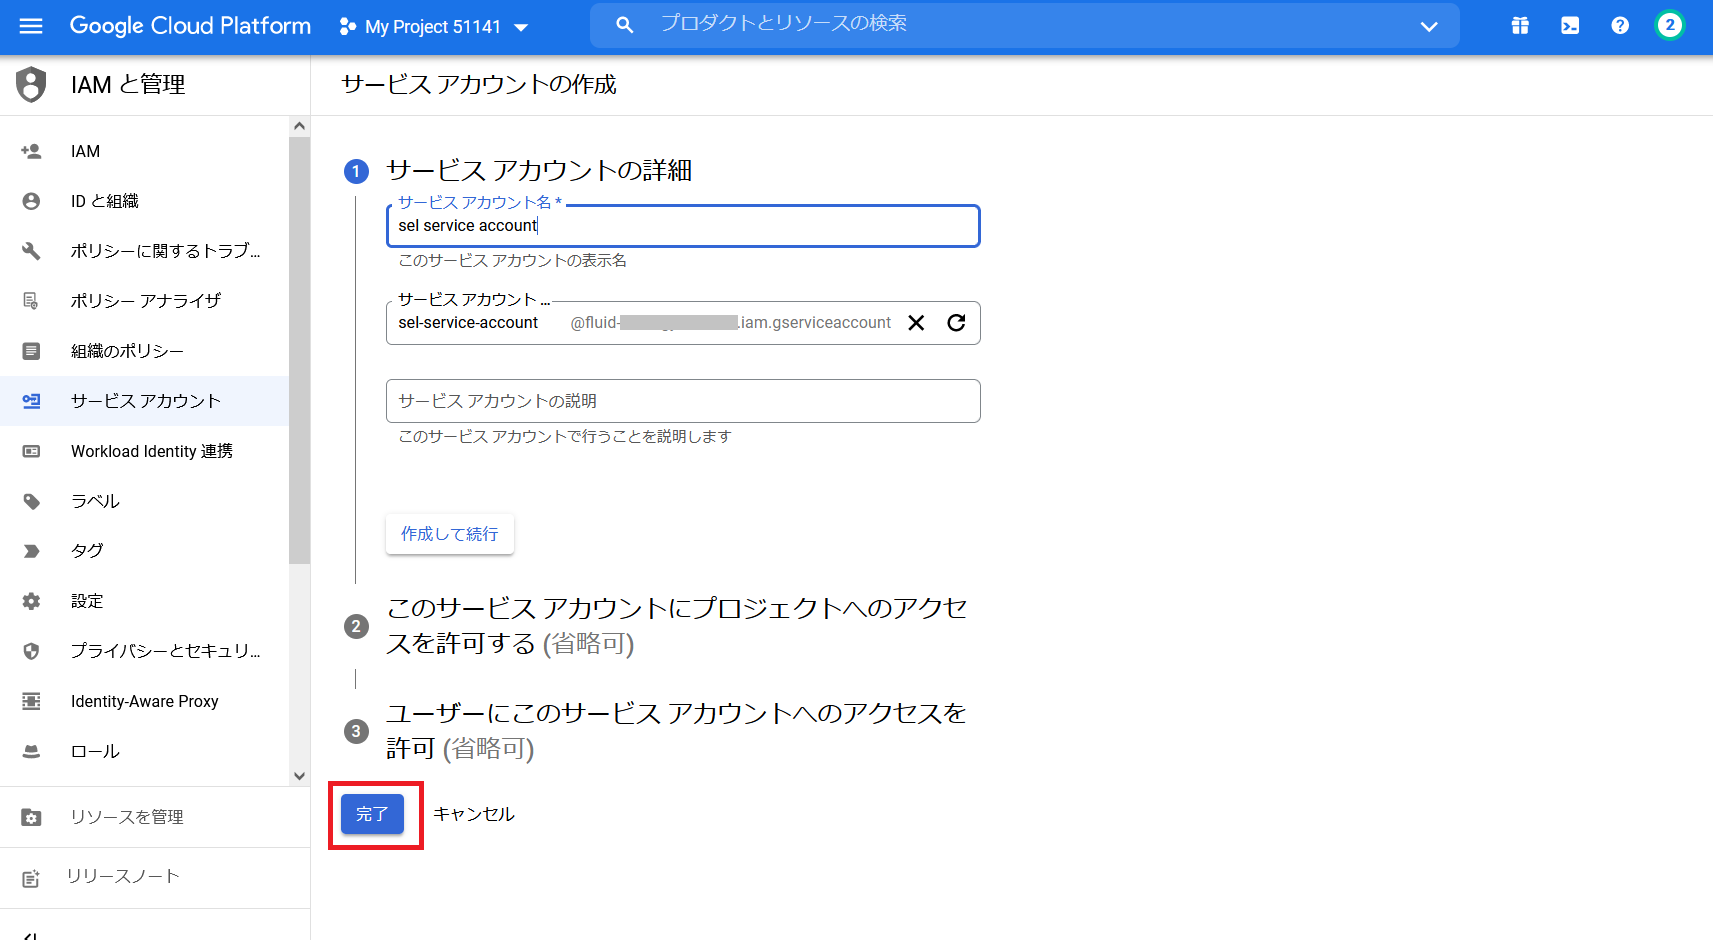The height and width of the screenshot is (940, 1713).
Task: Click the キャンセル button
Action: click(474, 814)
